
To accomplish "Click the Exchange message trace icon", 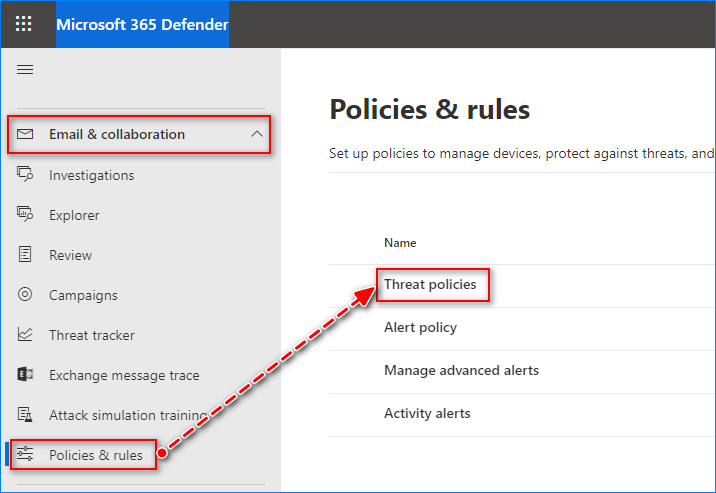I will click(25, 374).
